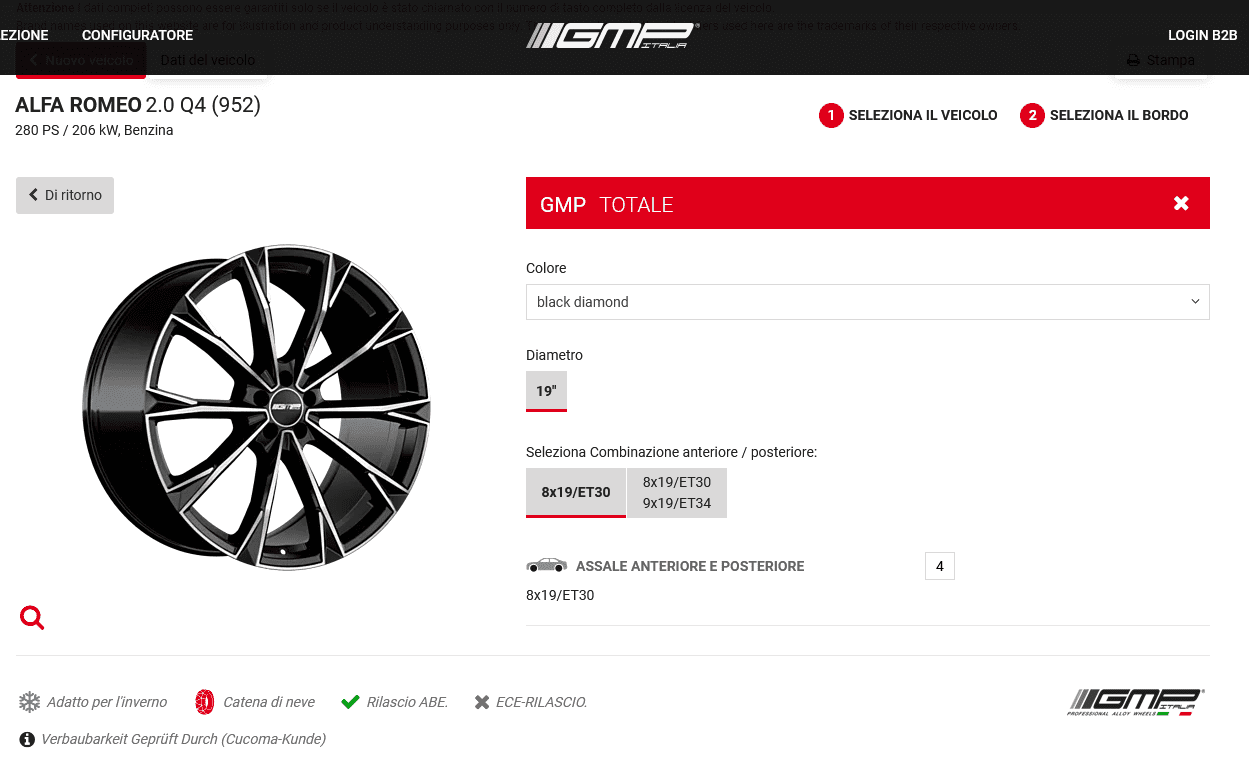Click the ECE-Rilascio cross icon
The height and width of the screenshot is (771, 1249).
coord(482,702)
